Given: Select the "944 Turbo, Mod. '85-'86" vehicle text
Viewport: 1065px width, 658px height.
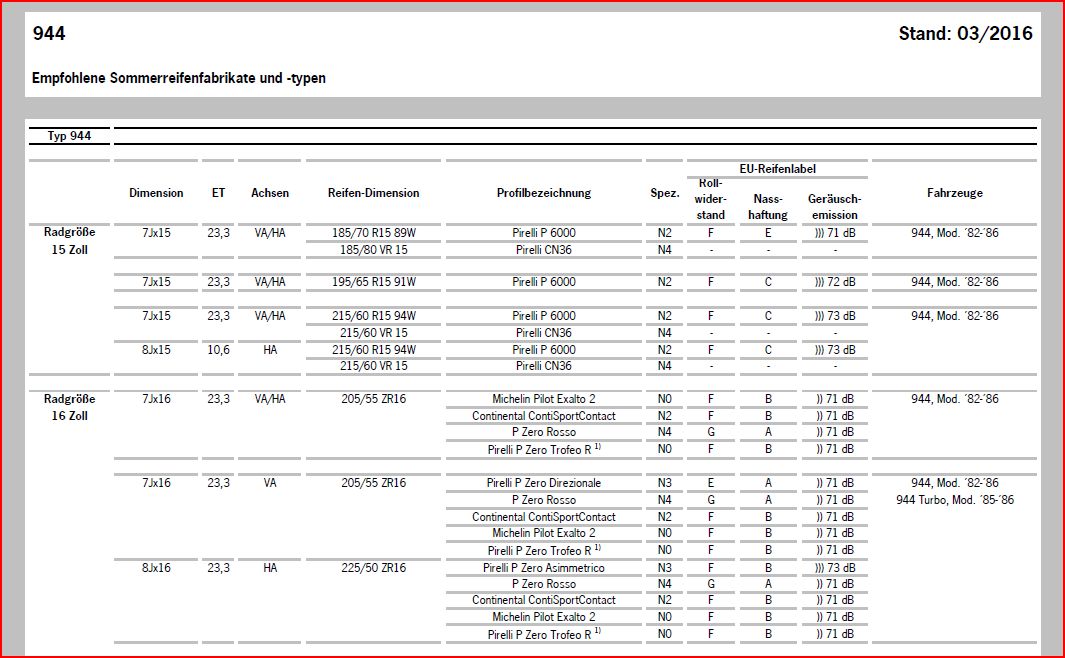Looking at the screenshot, I should [x=954, y=500].
